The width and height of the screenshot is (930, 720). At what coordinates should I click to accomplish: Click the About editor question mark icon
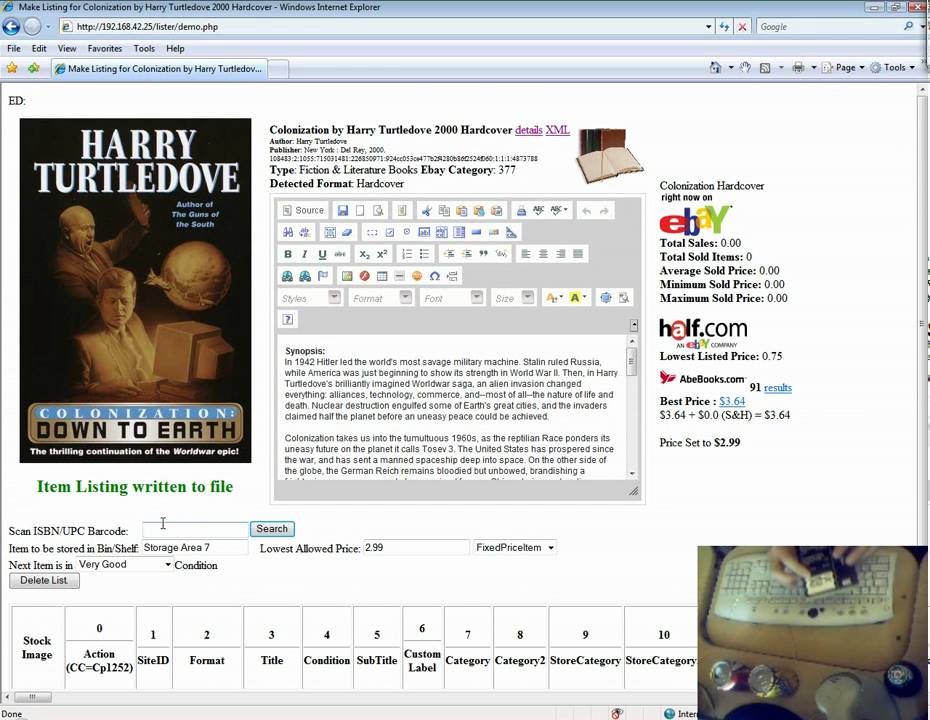[x=288, y=320]
